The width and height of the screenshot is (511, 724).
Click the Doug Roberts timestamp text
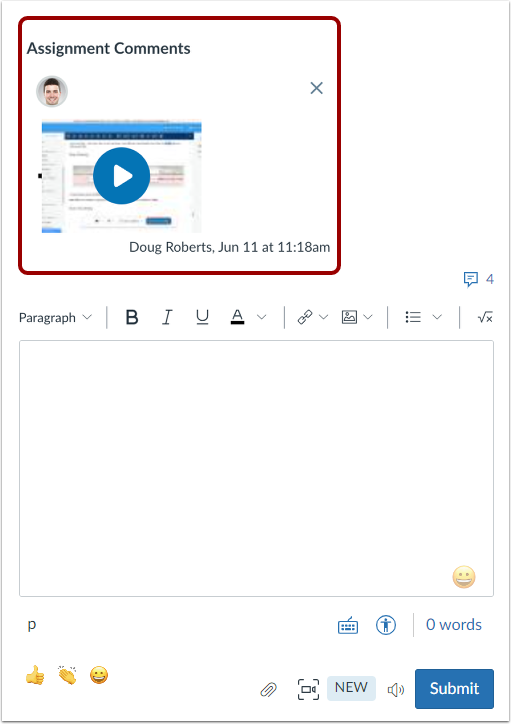click(x=229, y=247)
